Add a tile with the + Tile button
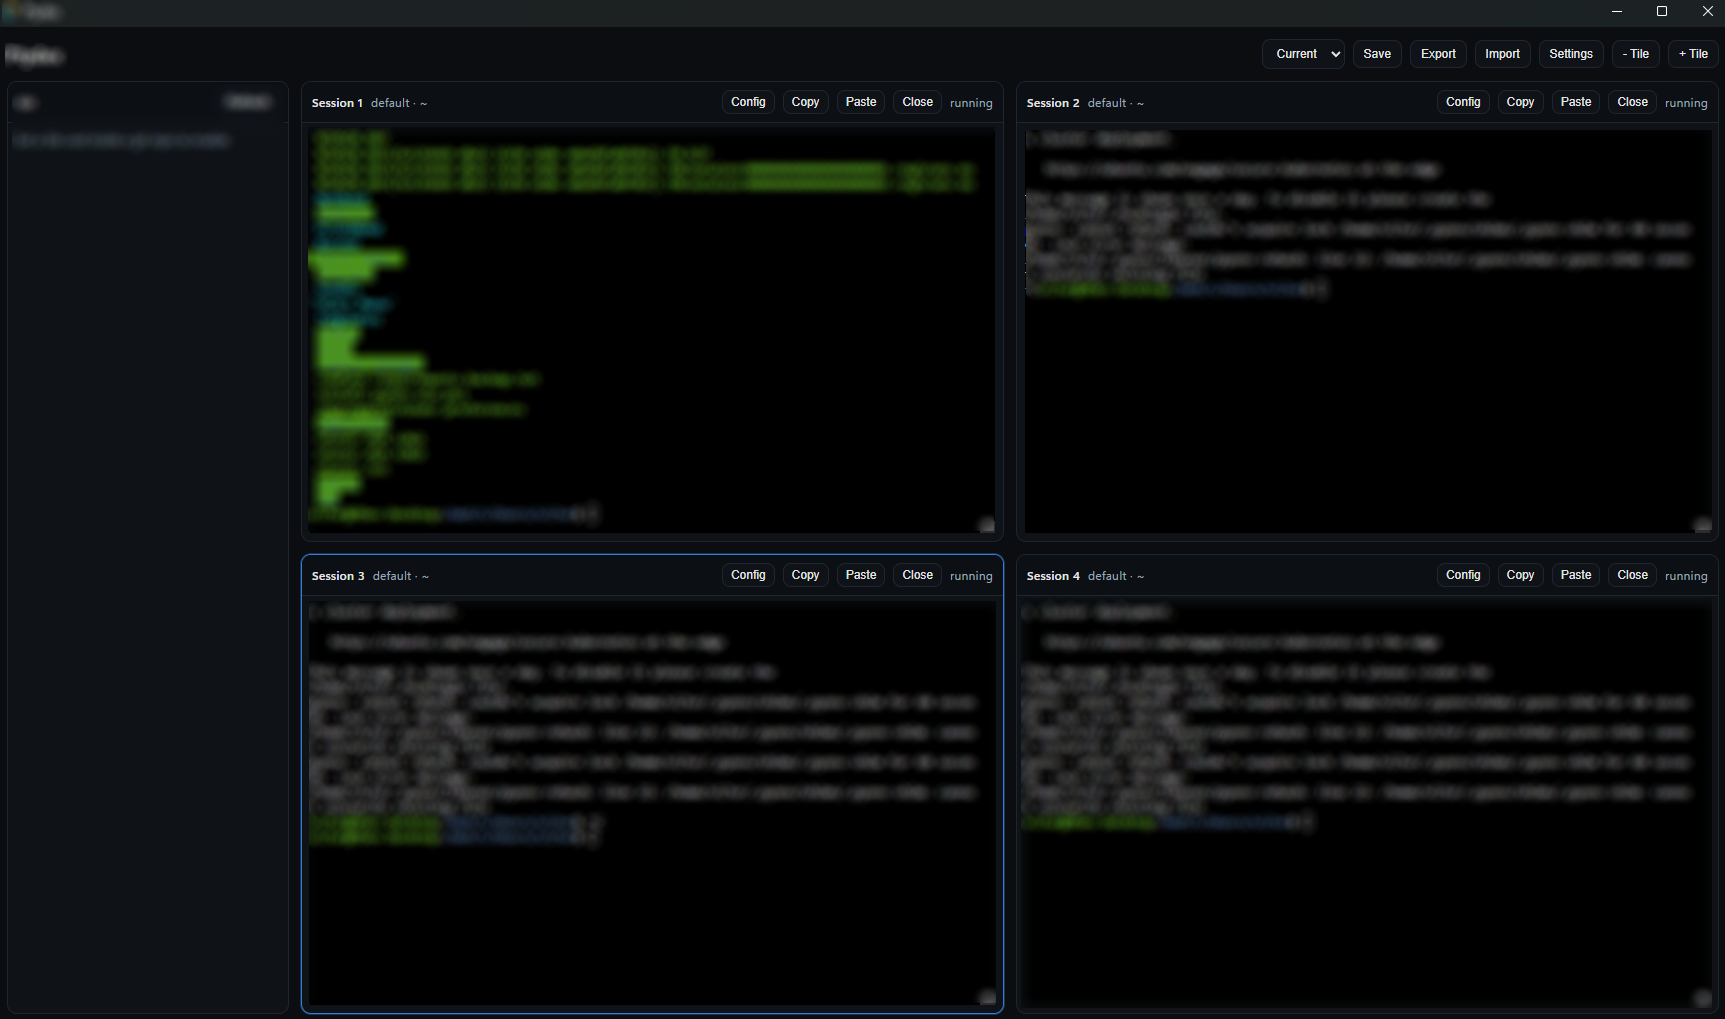Viewport: 1725px width, 1019px height. tap(1693, 54)
